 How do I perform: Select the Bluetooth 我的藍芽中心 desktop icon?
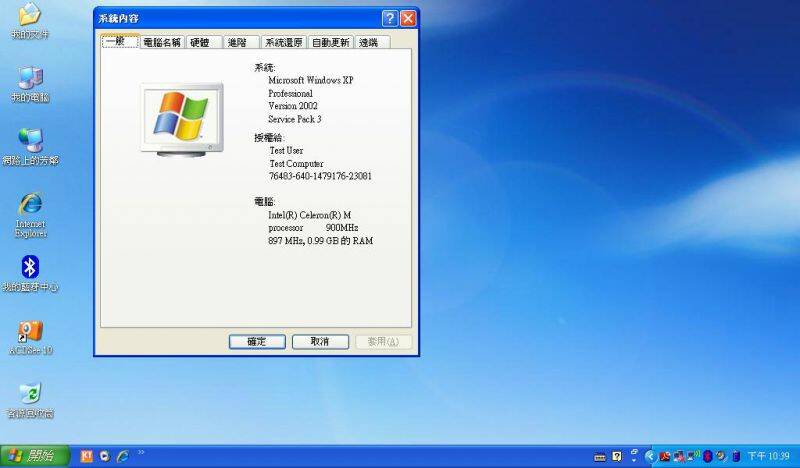click(x=30, y=267)
